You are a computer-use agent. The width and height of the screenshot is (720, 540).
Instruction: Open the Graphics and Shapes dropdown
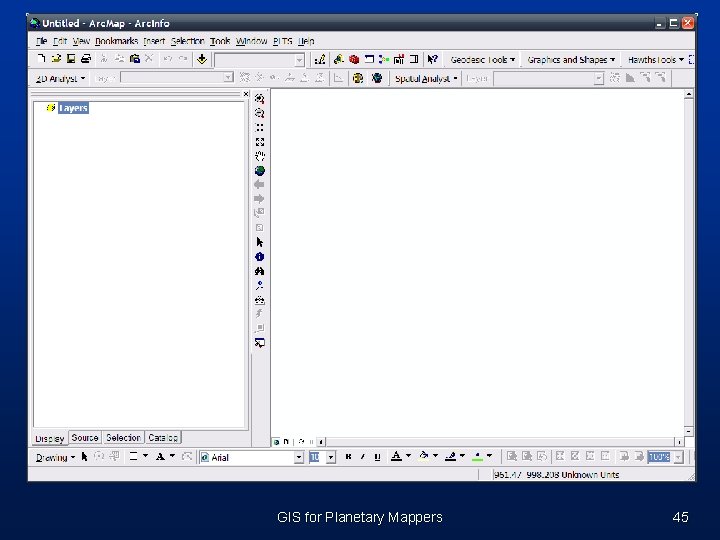tap(571, 60)
